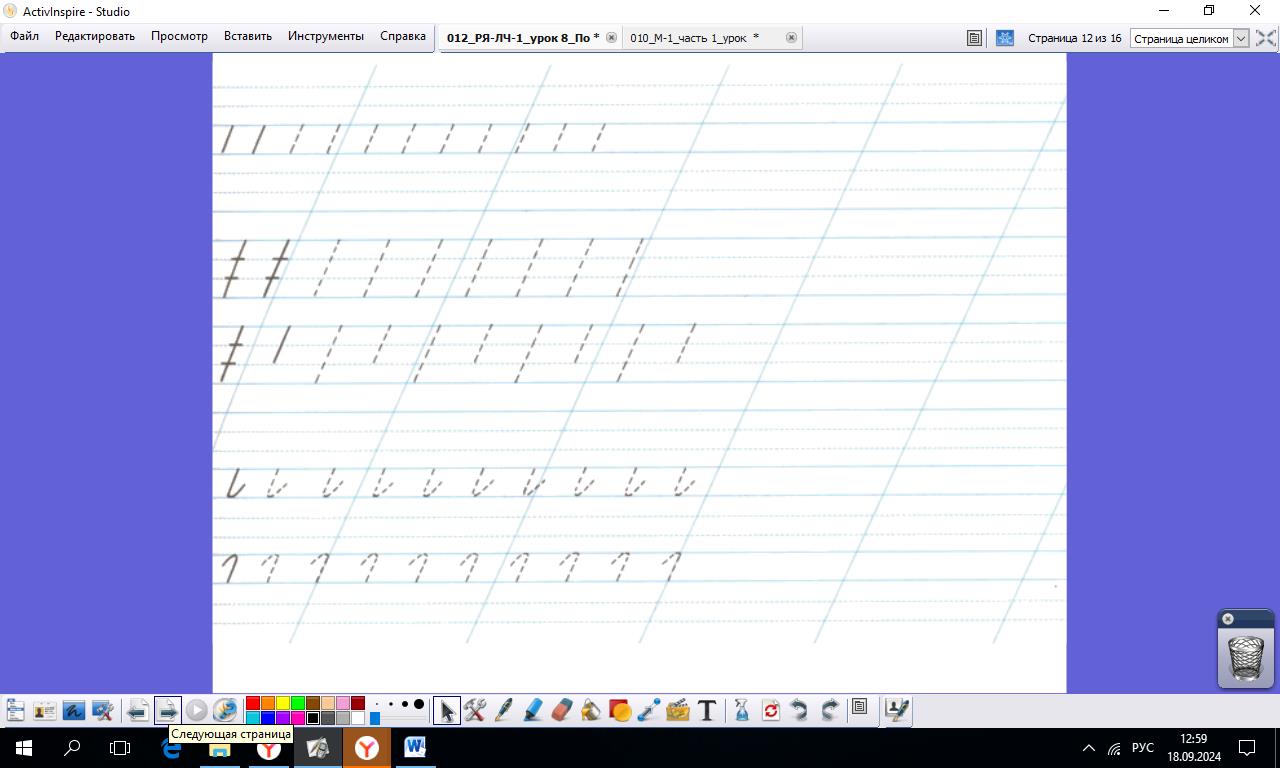
Task: Pick the magenta color swatch
Action: (298, 718)
